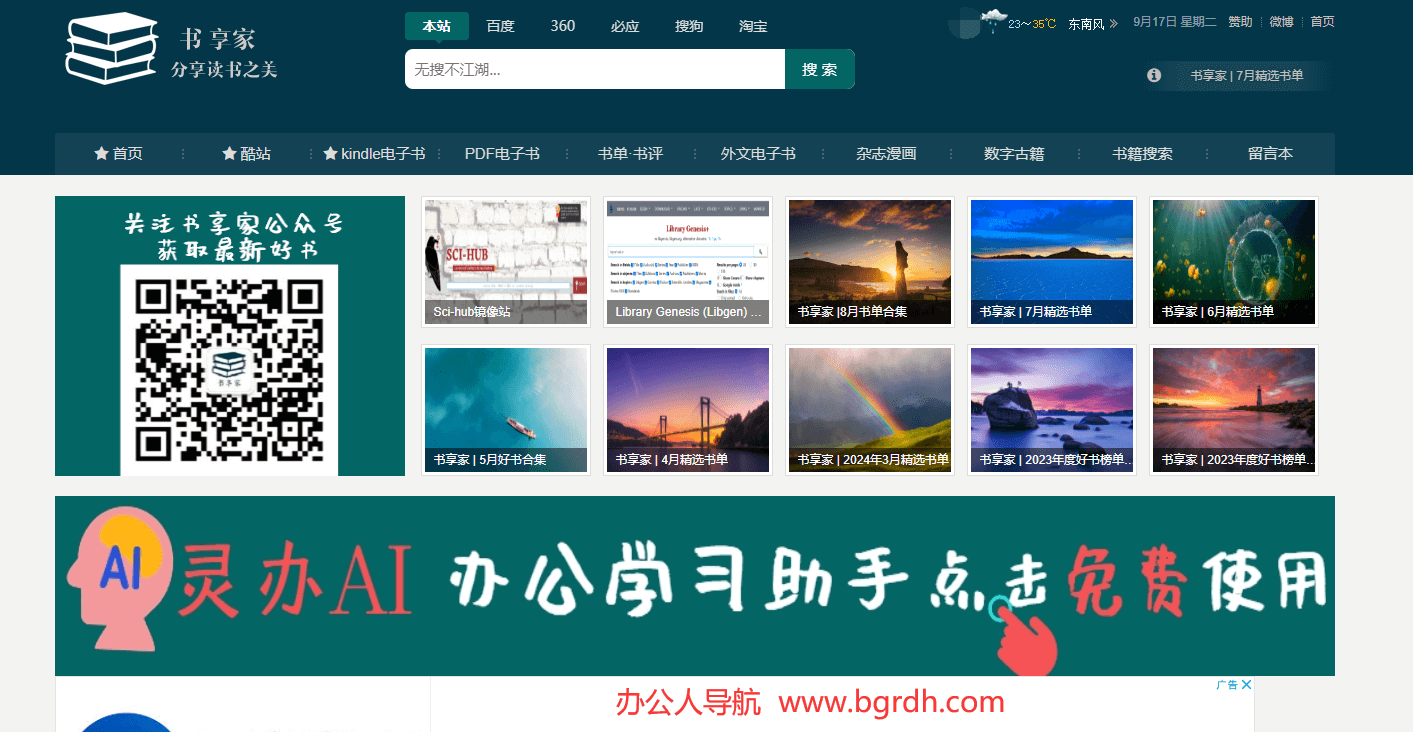
Task: Switch search engine to 百度
Action: pos(500,26)
